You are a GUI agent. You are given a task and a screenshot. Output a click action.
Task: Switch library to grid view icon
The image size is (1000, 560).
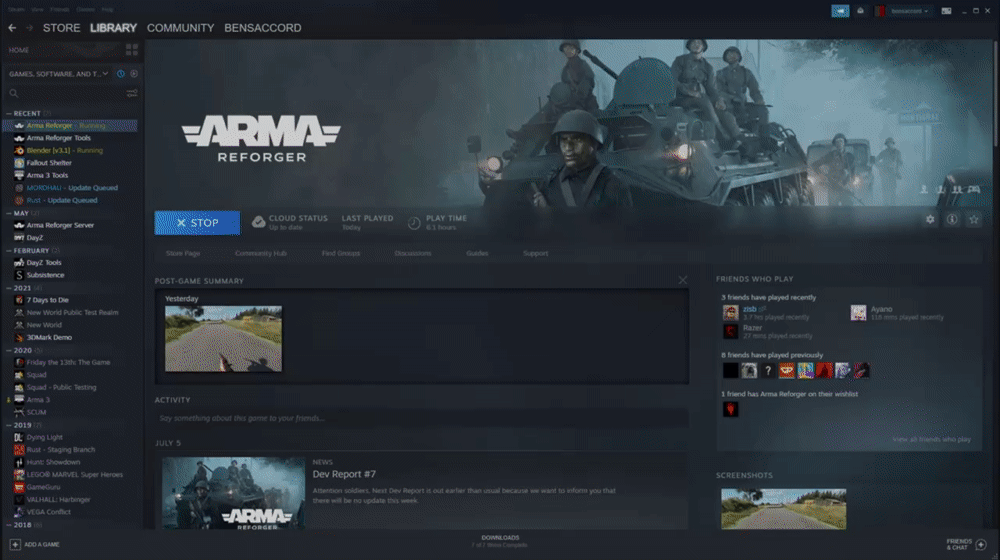tap(132, 50)
